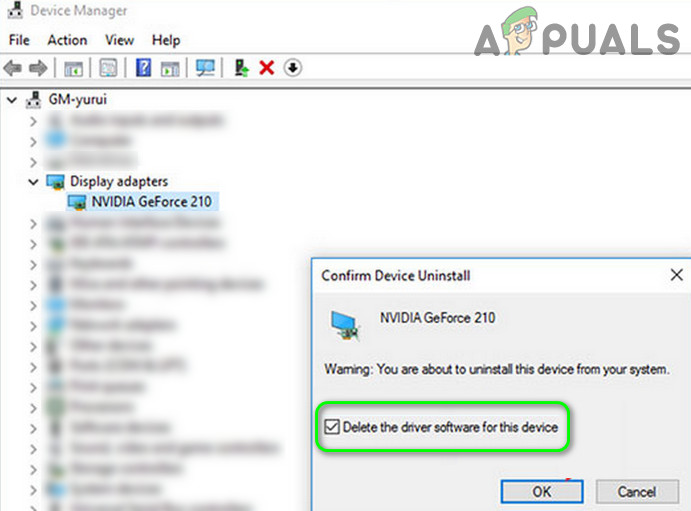Click the Forward arrow toolbar icon
Screen dimensions: 691x511
(38, 68)
